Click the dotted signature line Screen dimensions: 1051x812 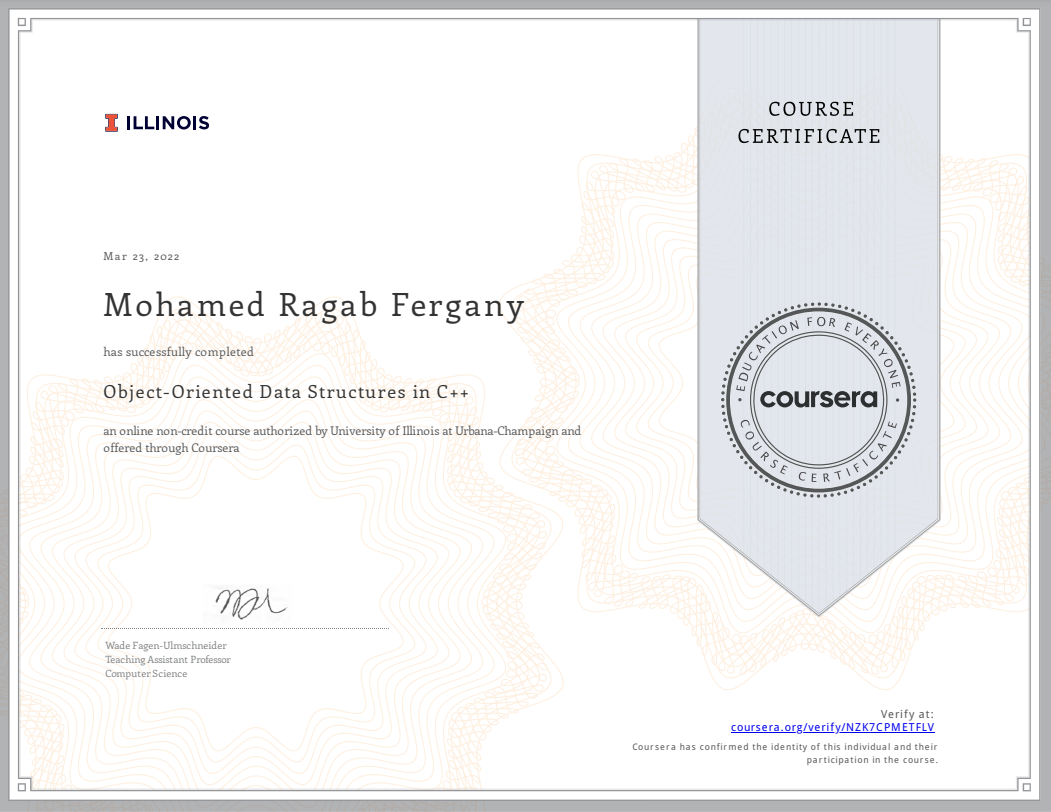245,629
